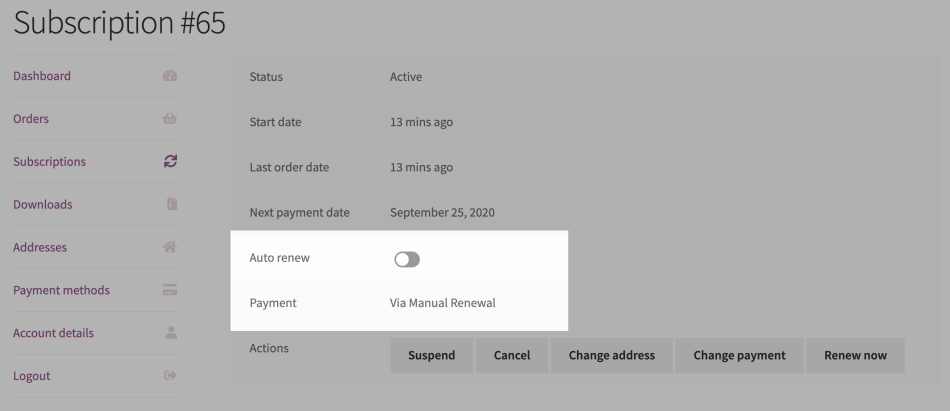Go to the Orders menu item
The width and height of the screenshot is (950, 411).
(x=31, y=119)
